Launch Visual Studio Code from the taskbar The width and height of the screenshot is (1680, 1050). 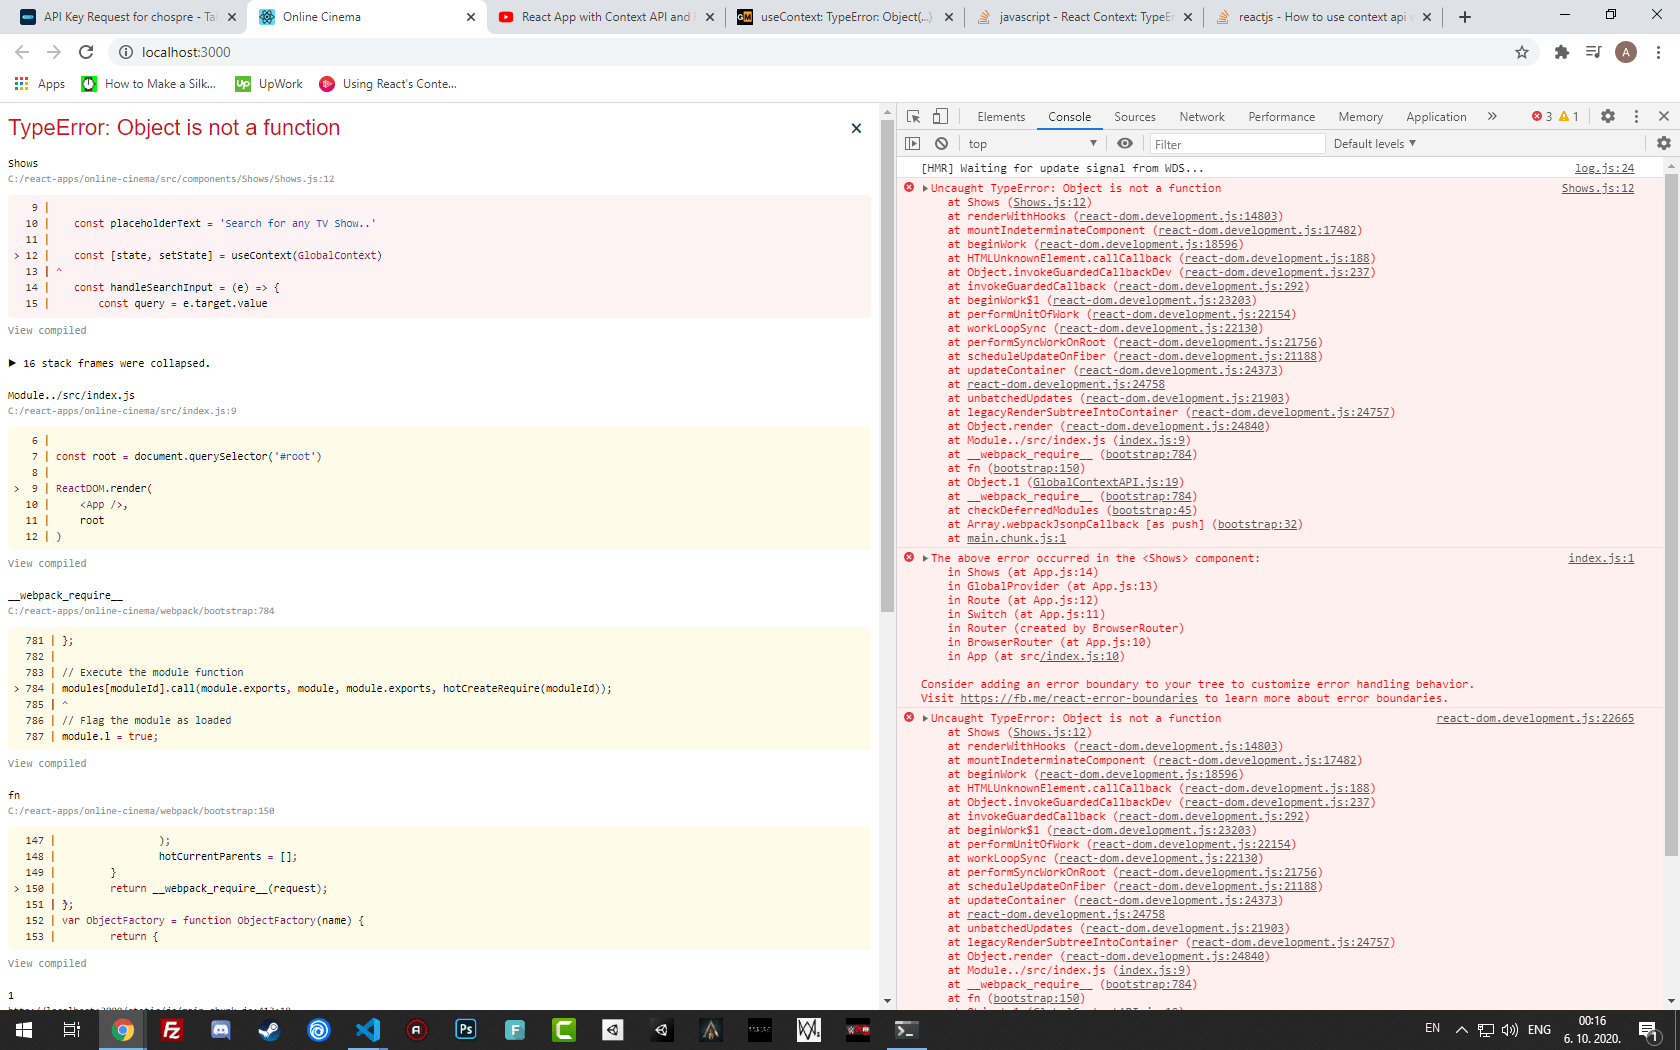[368, 1030]
